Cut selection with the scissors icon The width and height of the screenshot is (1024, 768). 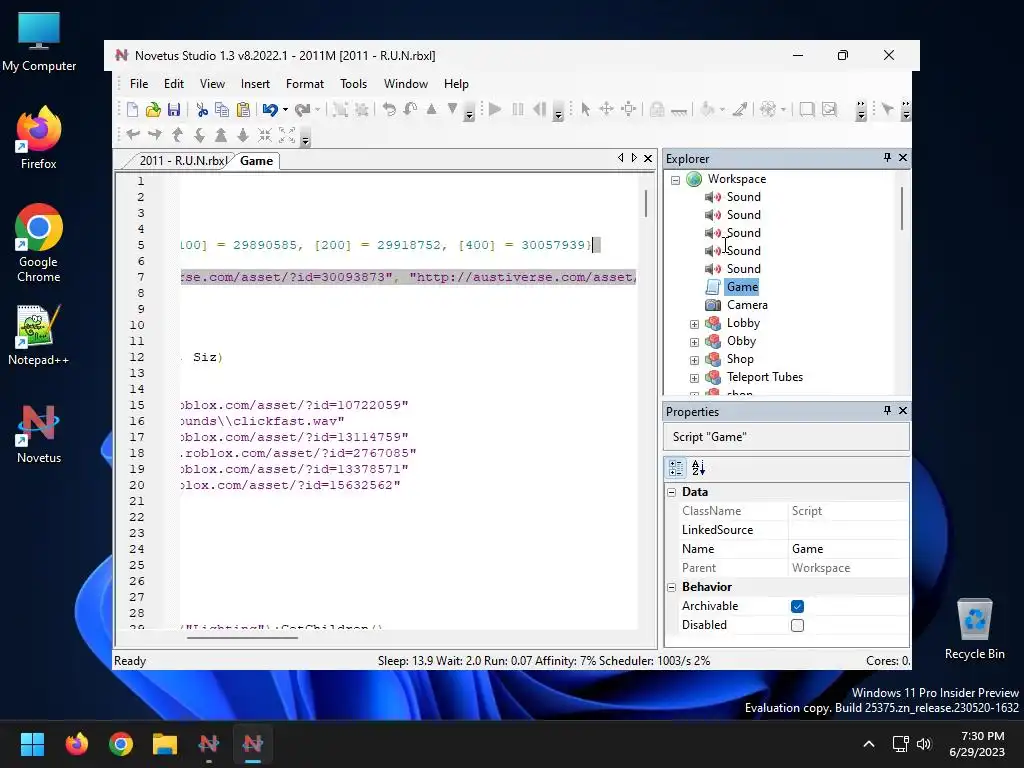(202, 110)
